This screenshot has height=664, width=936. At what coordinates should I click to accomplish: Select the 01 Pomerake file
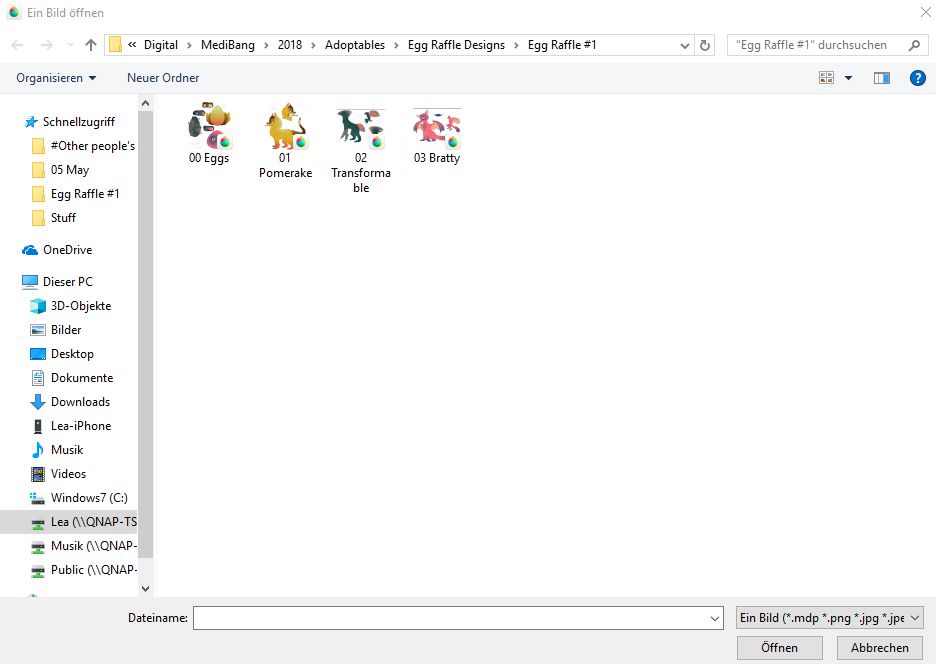click(285, 127)
